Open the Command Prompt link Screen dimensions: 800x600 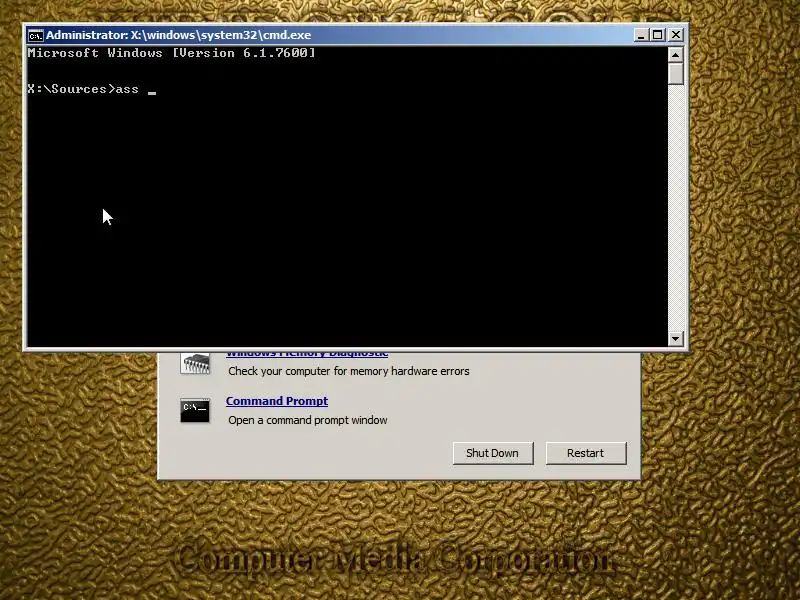(277, 401)
